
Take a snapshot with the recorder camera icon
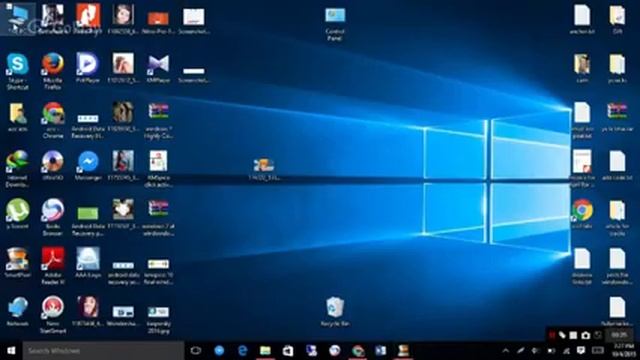pos(585,335)
